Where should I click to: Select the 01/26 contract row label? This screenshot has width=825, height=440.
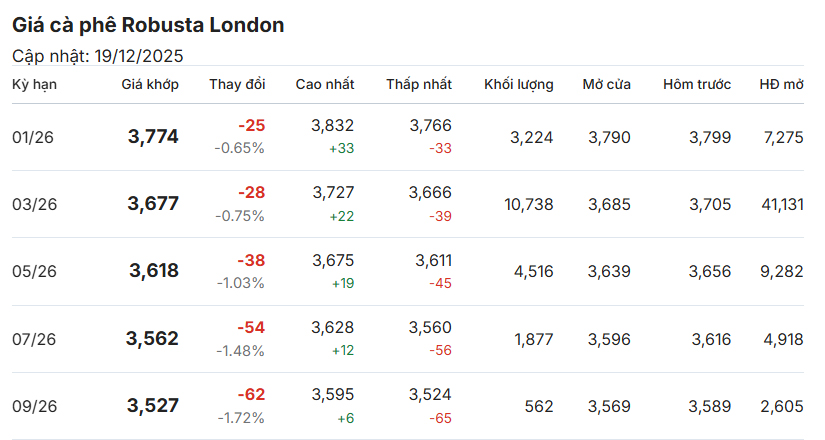click(33, 137)
